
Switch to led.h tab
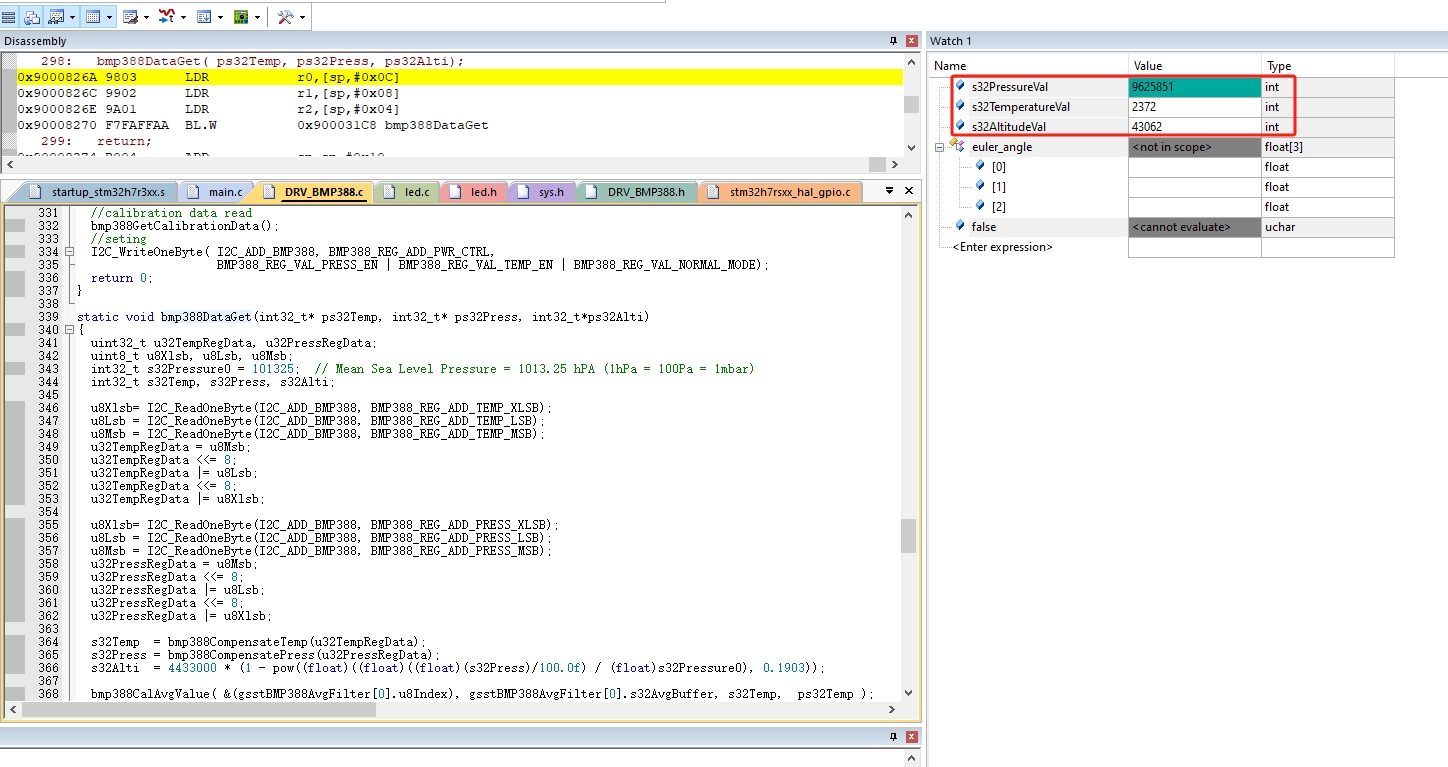point(474,191)
